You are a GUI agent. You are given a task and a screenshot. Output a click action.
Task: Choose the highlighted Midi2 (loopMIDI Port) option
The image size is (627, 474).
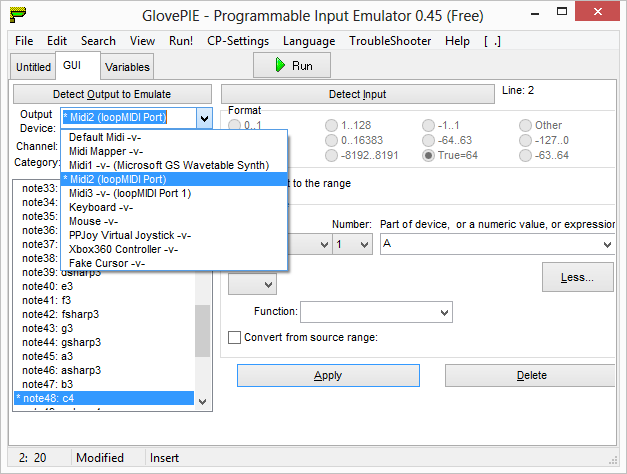click(x=174, y=179)
